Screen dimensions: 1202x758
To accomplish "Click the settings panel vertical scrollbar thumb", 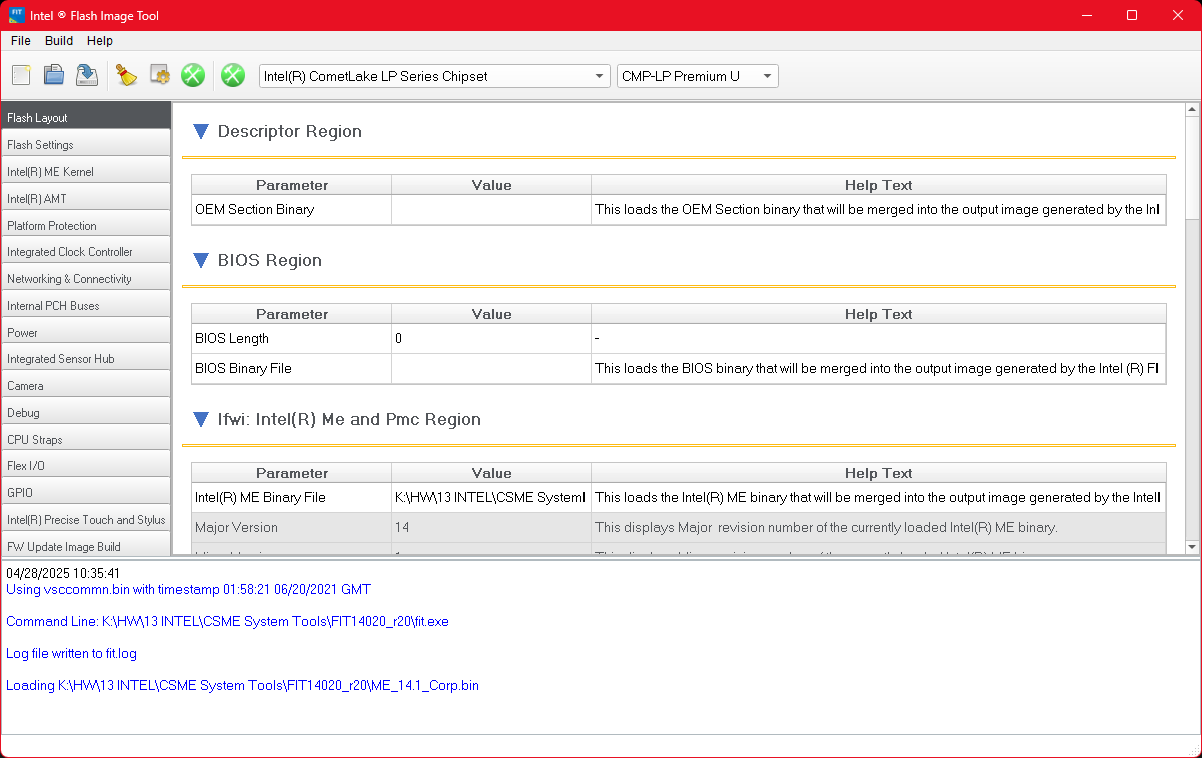I will point(1191,167).
